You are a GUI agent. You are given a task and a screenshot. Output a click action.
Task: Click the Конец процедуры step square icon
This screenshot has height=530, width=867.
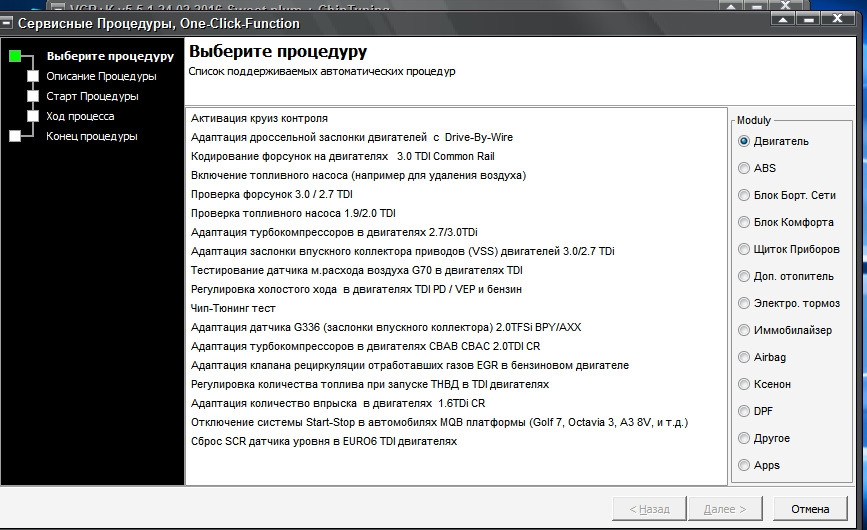click(x=14, y=136)
